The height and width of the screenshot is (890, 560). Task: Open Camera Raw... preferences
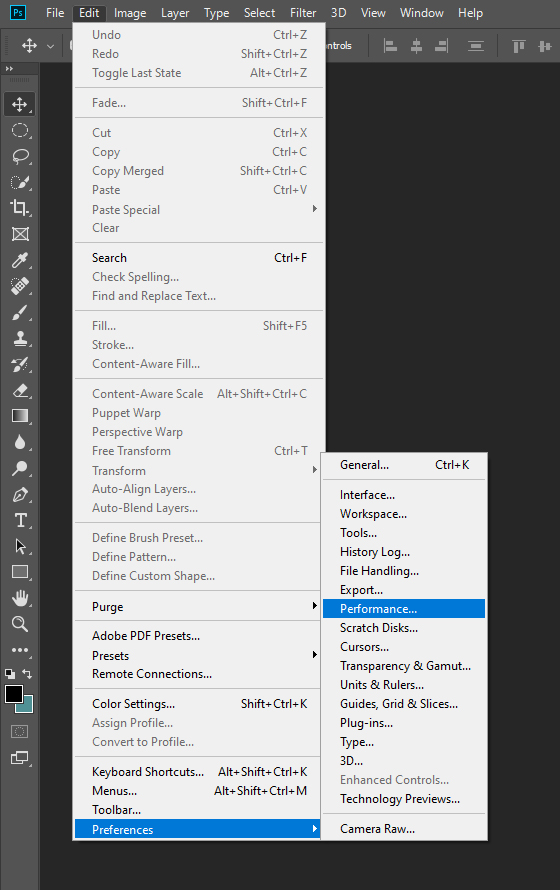404,829
